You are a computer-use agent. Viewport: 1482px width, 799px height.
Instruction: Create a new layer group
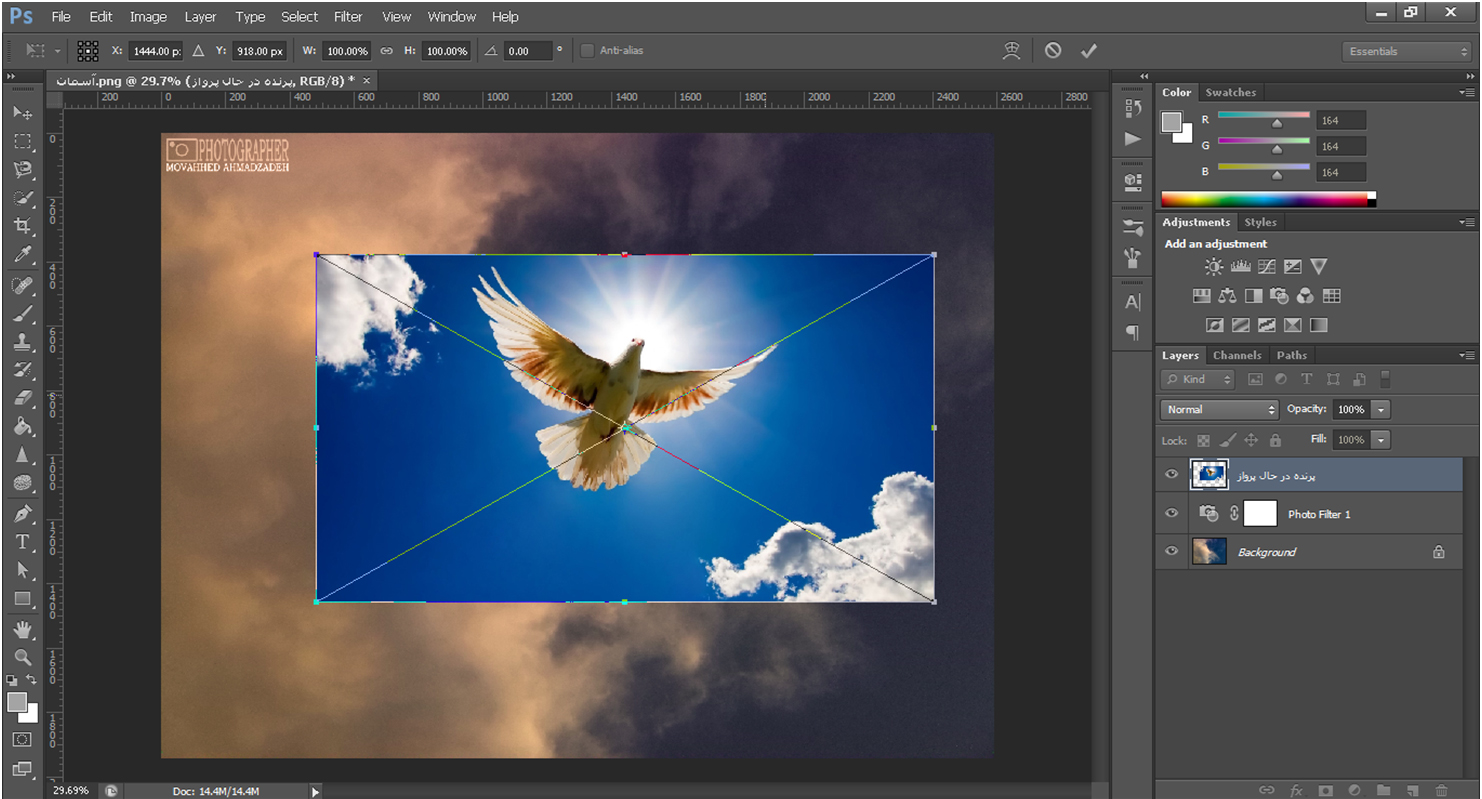point(1384,790)
